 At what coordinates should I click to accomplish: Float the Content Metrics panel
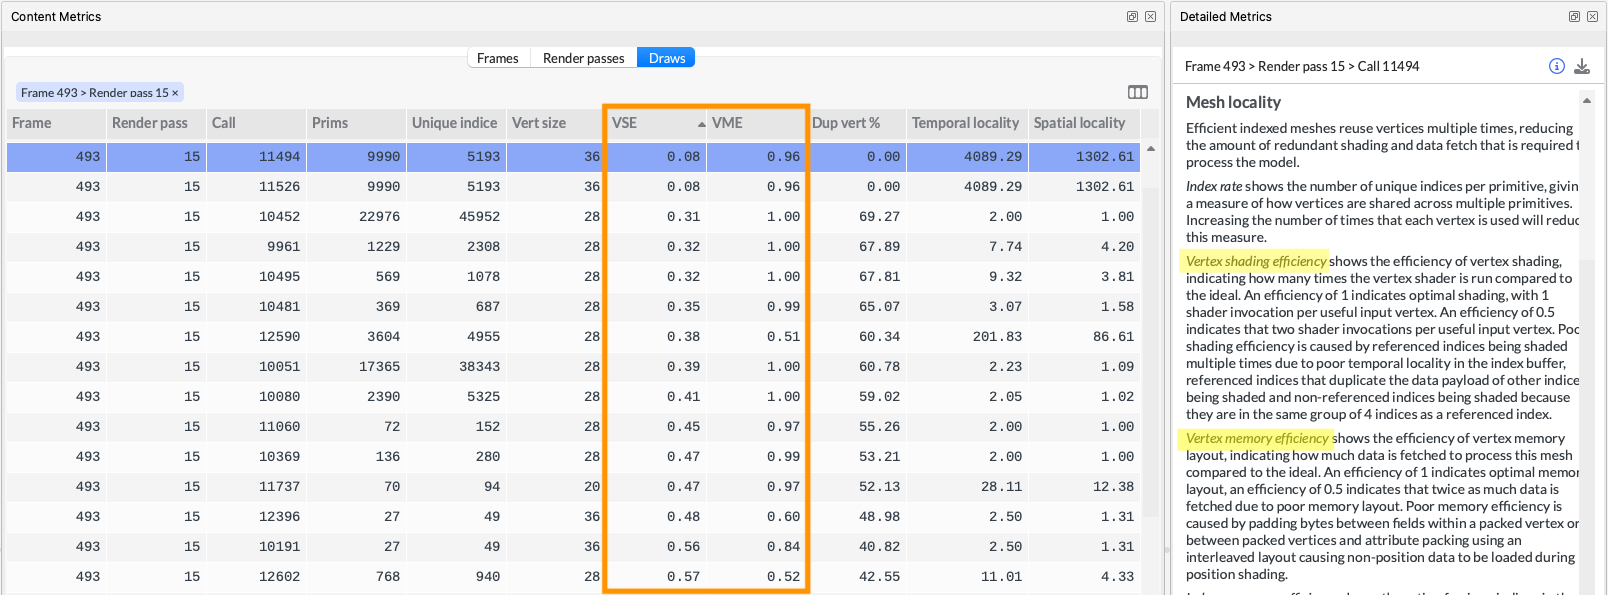[x=1133, y=17]
